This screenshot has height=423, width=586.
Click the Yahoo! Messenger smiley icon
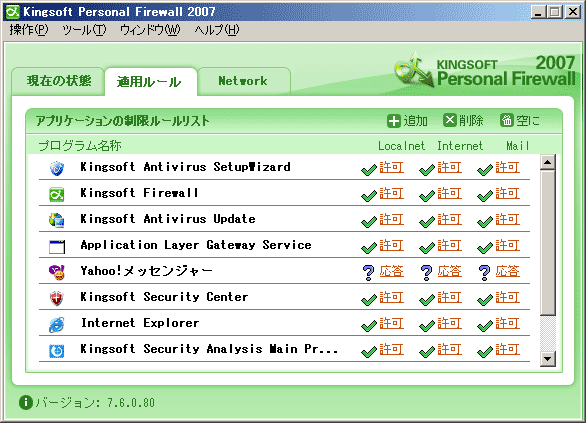click(x=57, y=272)
